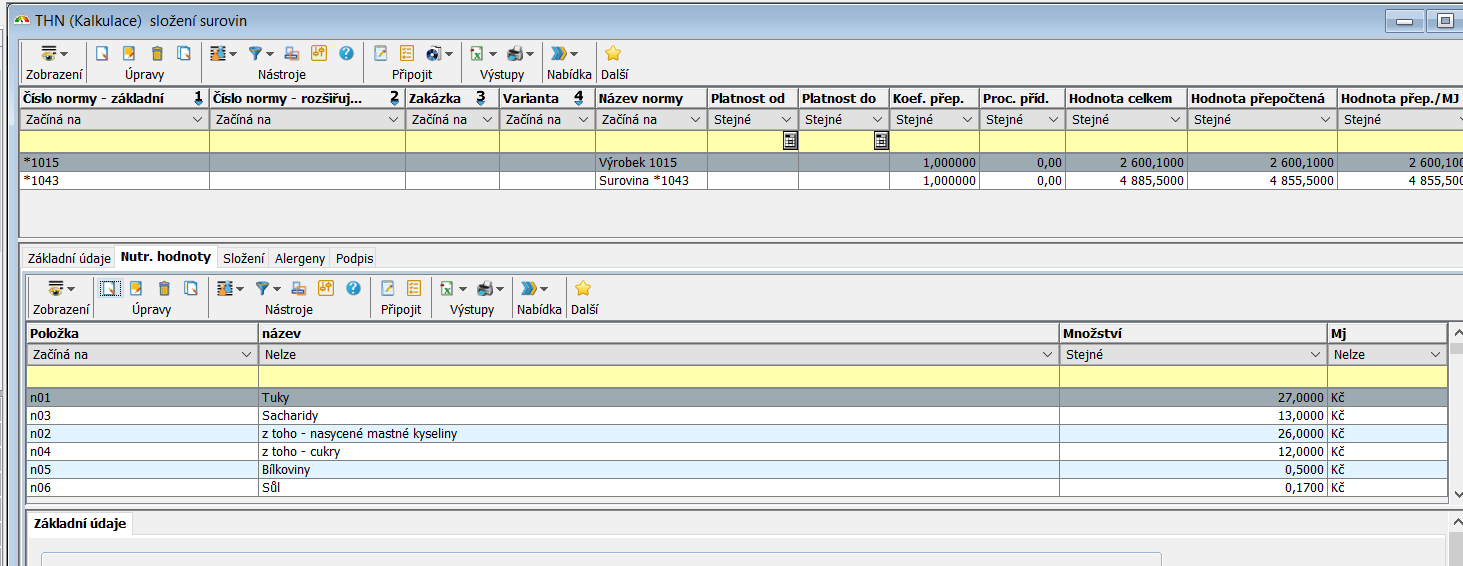This screenshot has width=1463, height=566.
Task: Click the trash icon in lower toolbar
Action: (x=164, y=289)
